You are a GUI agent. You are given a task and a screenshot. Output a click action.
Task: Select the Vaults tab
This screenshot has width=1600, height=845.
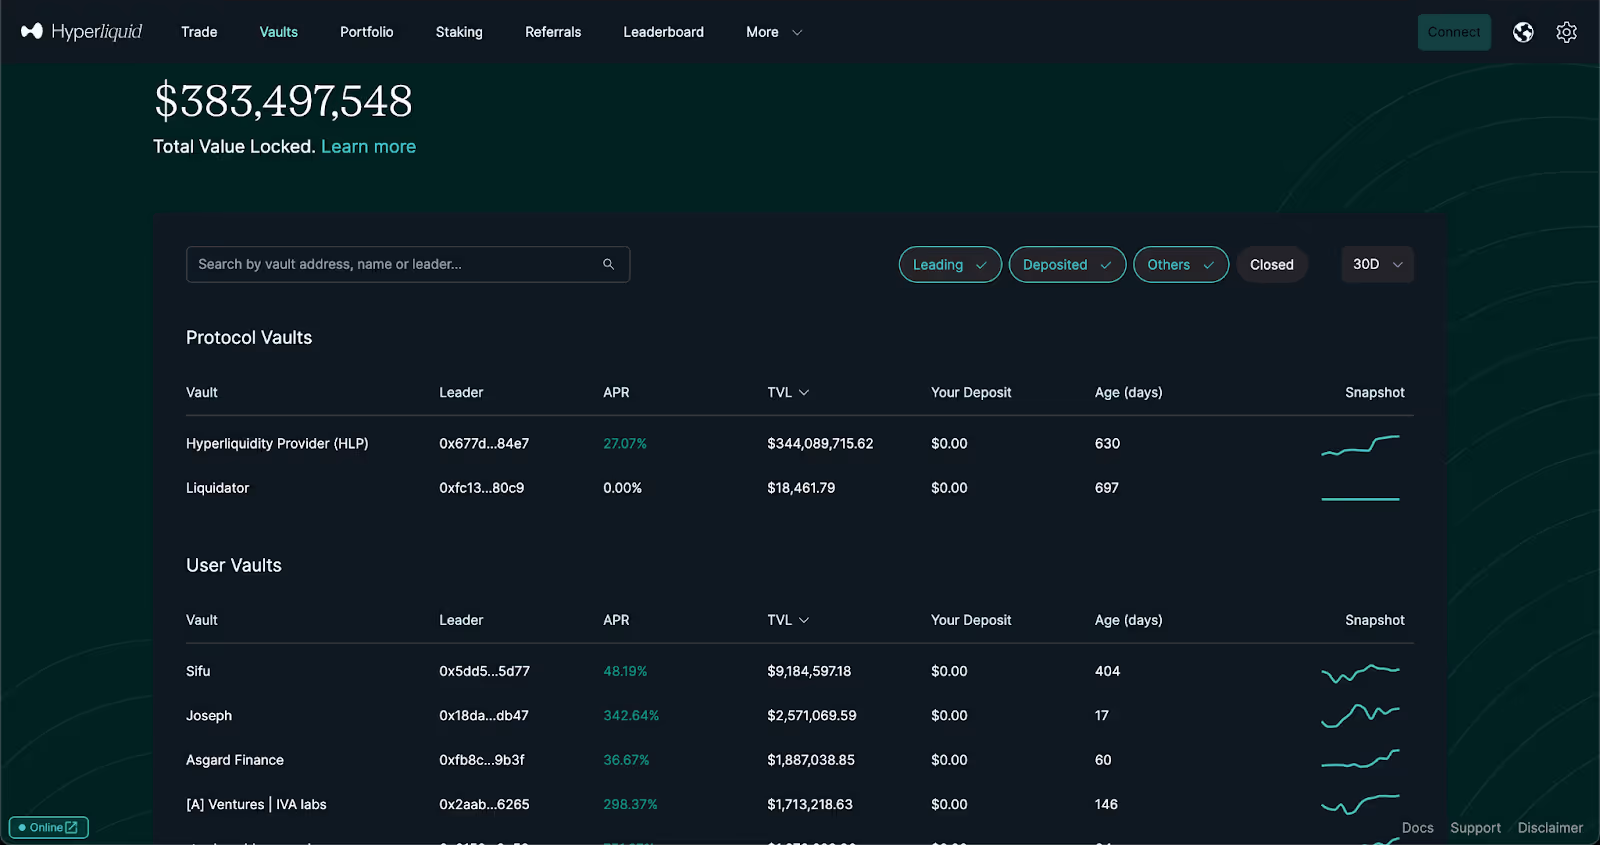click(279, 32)
